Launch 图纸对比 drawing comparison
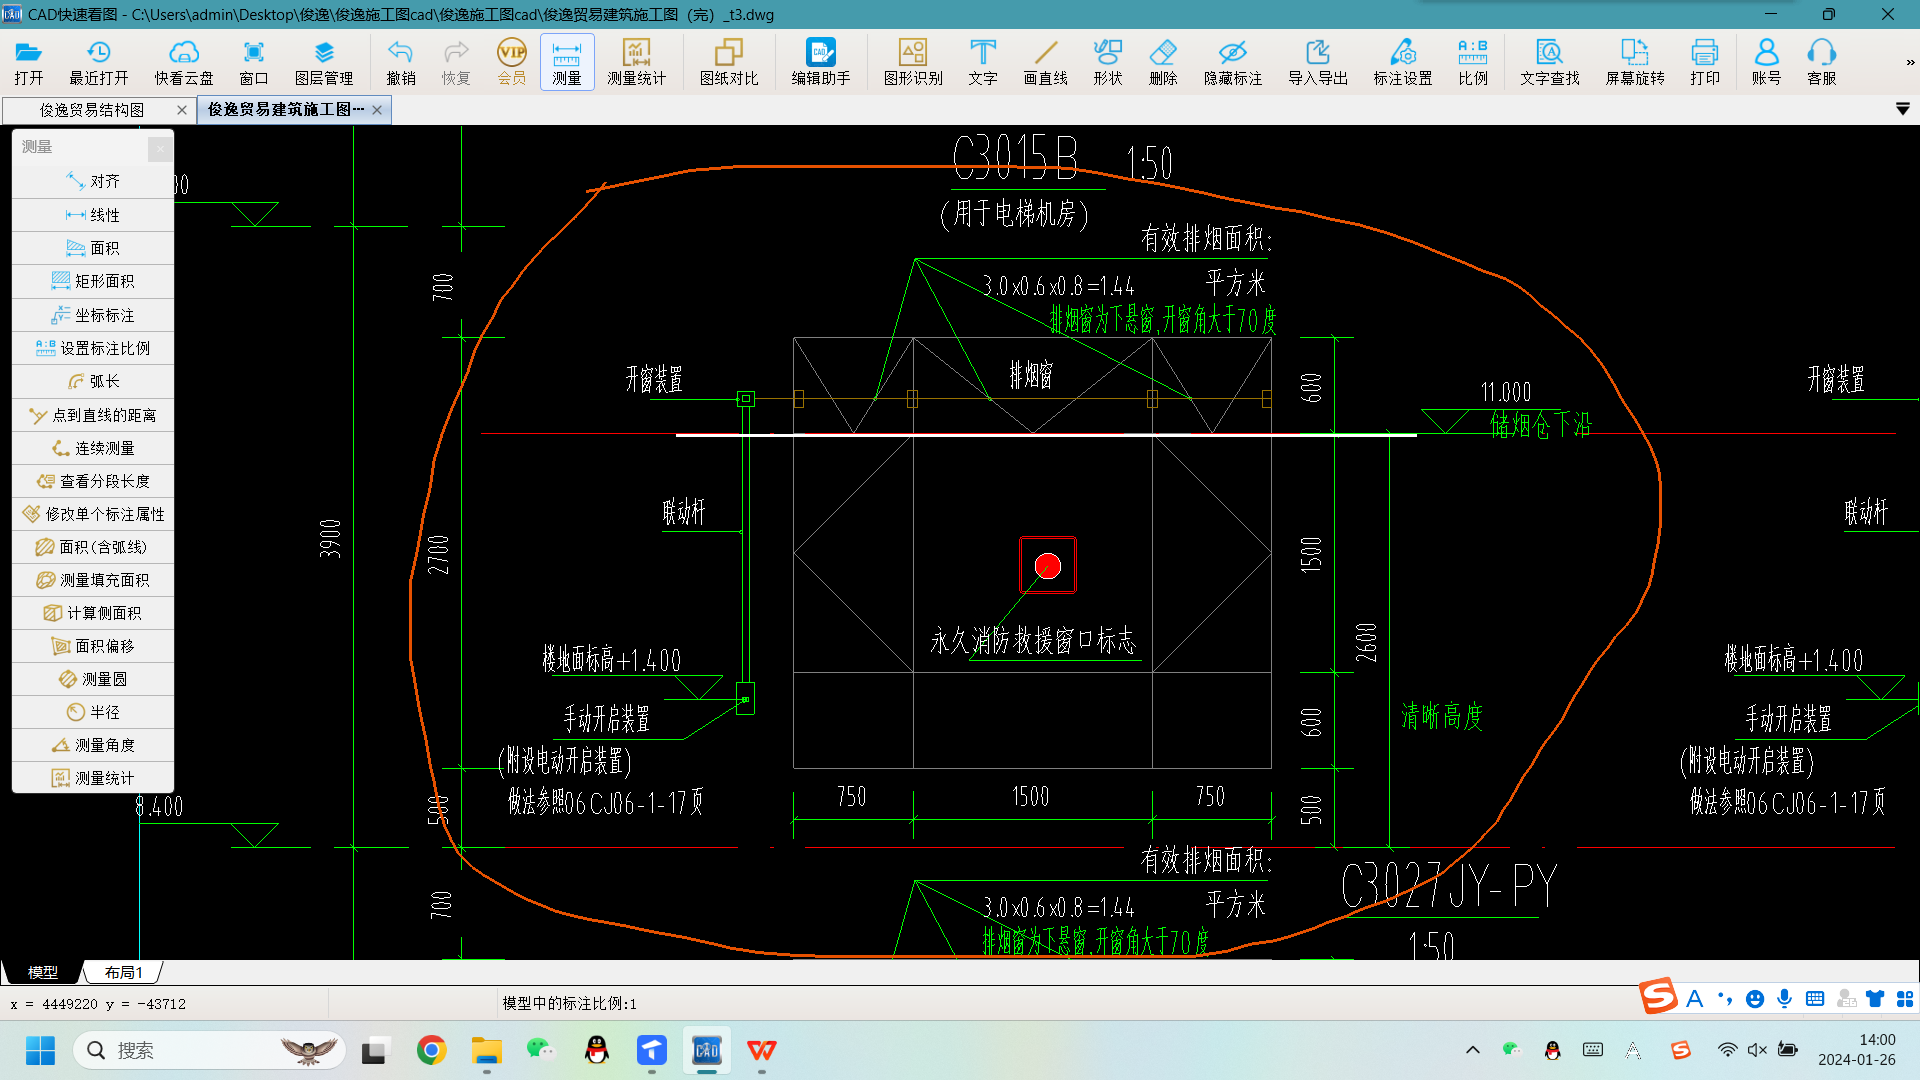 (729, 62)
